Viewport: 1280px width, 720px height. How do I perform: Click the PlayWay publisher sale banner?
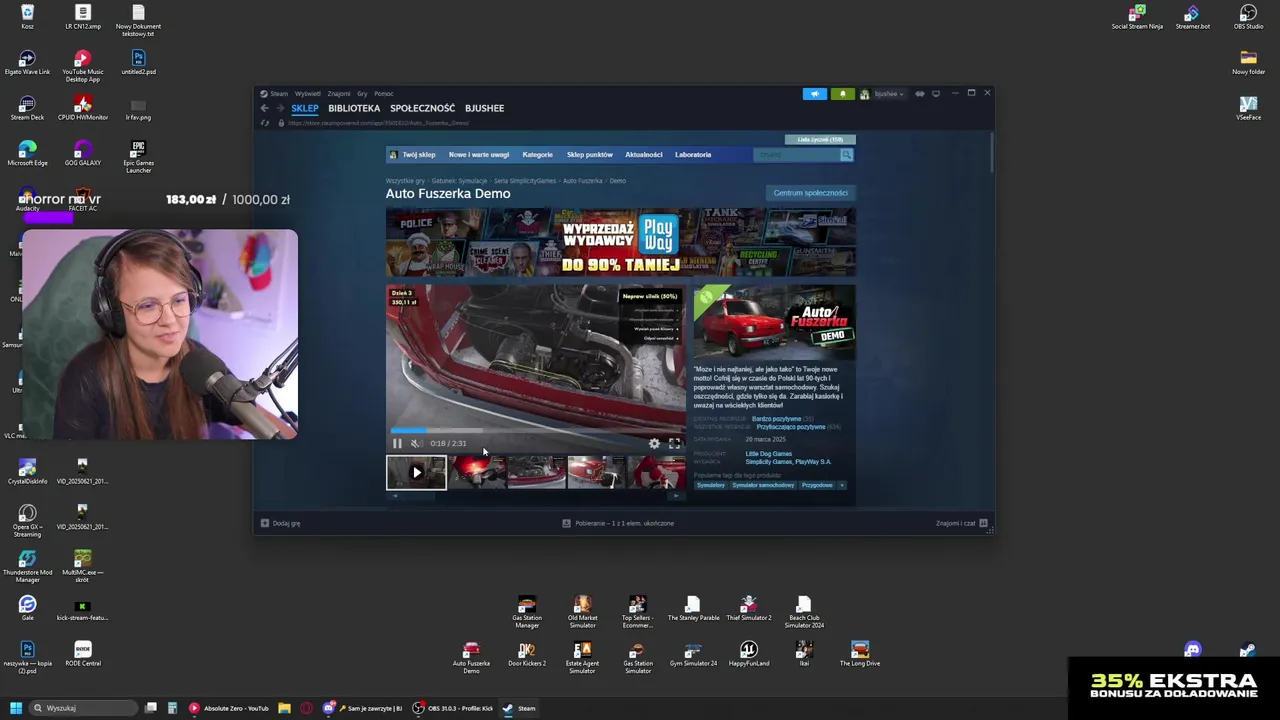click(x=620, y=242)
